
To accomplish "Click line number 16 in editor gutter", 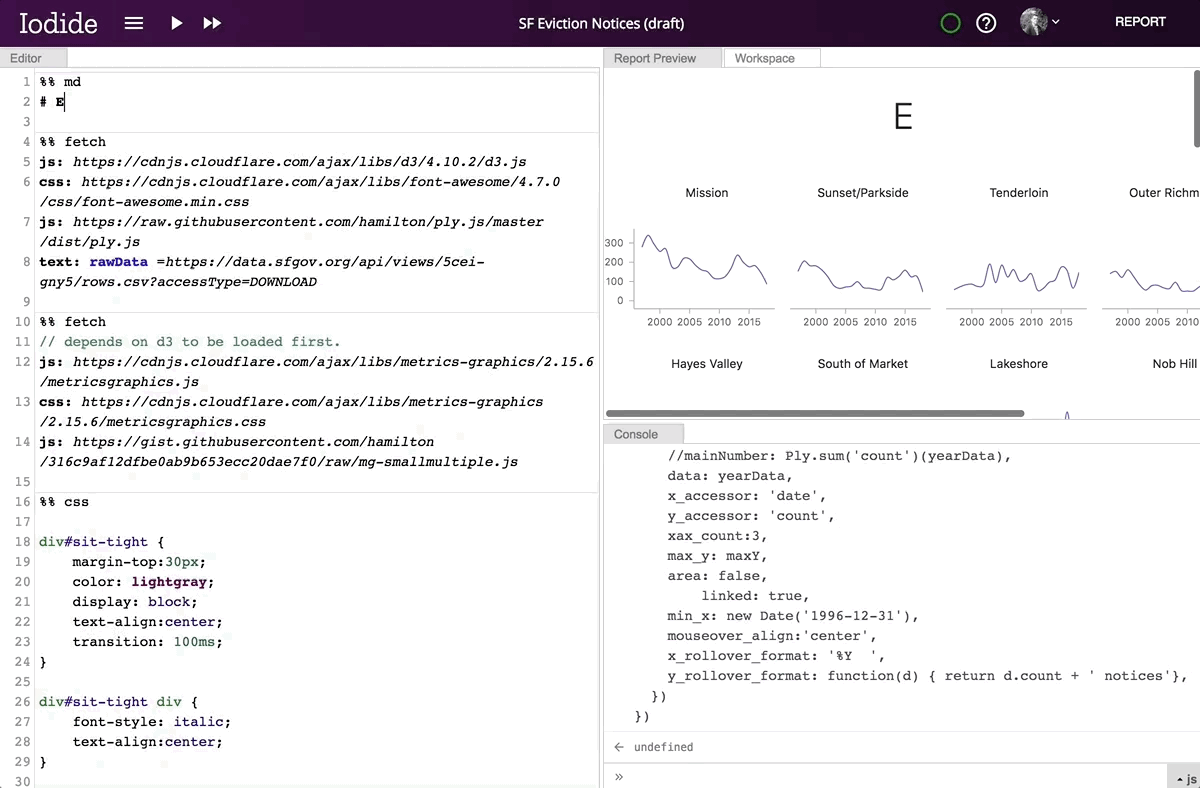I will (x=22, y=502).
